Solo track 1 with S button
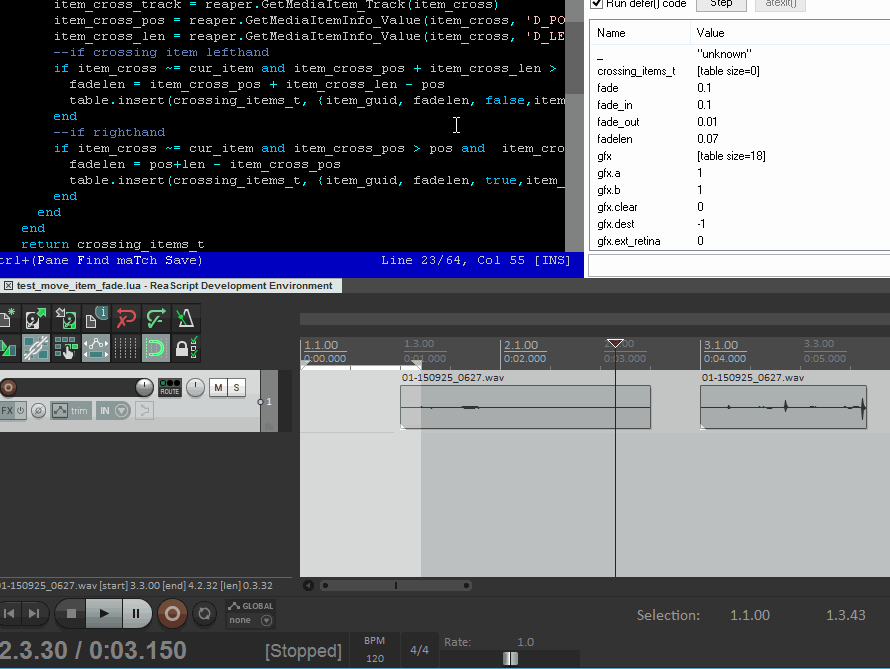The image size is (890, 669). click(237, 388)
